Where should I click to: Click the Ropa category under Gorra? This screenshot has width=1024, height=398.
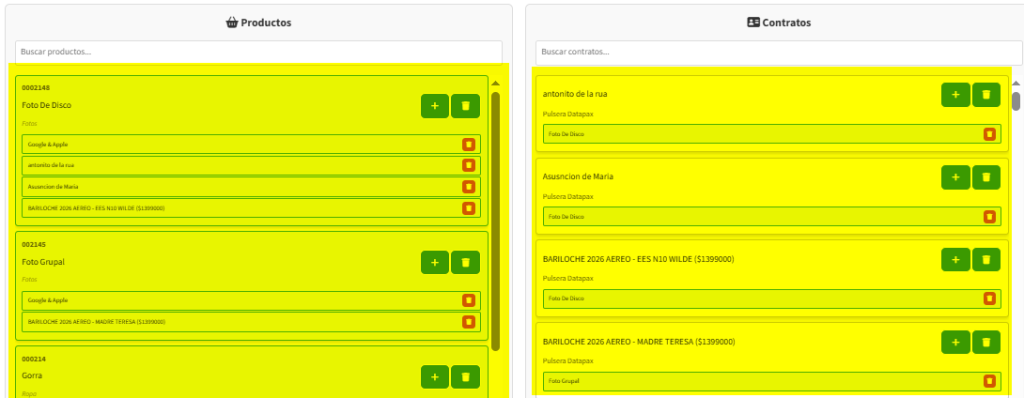pyautogui.click(x=29, y=394)
